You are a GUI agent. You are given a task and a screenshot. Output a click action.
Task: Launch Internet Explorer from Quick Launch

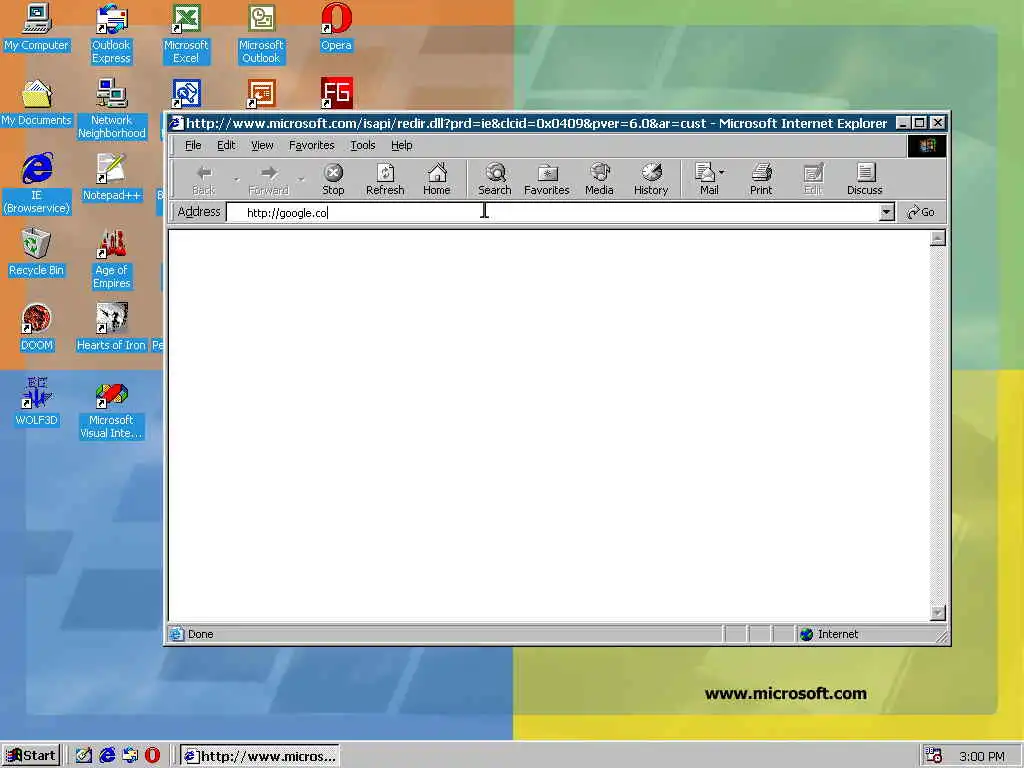click(107, 756)
